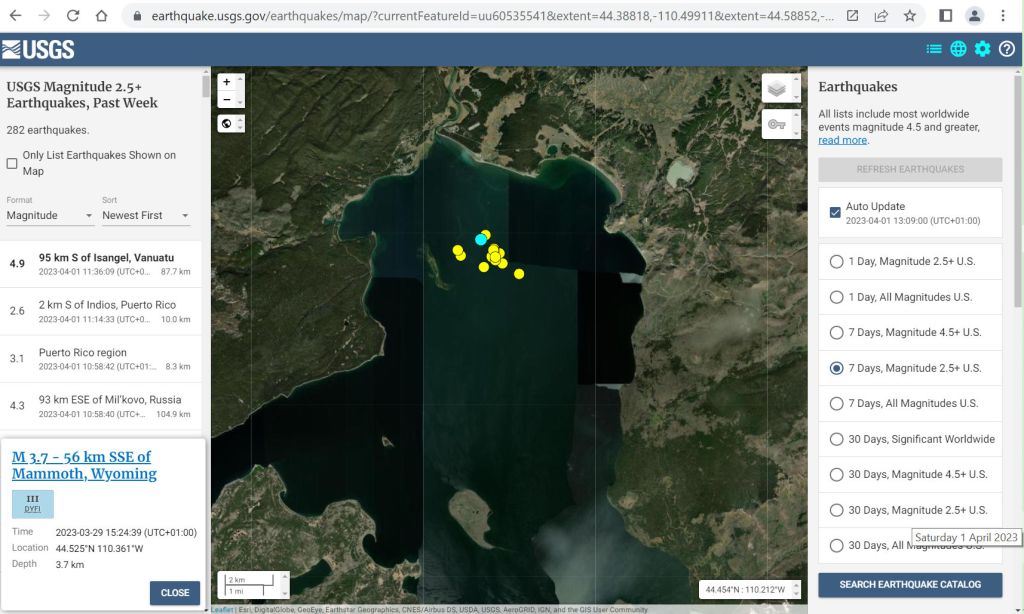
Task: Show the map legend key
Action: coord(777,124)
